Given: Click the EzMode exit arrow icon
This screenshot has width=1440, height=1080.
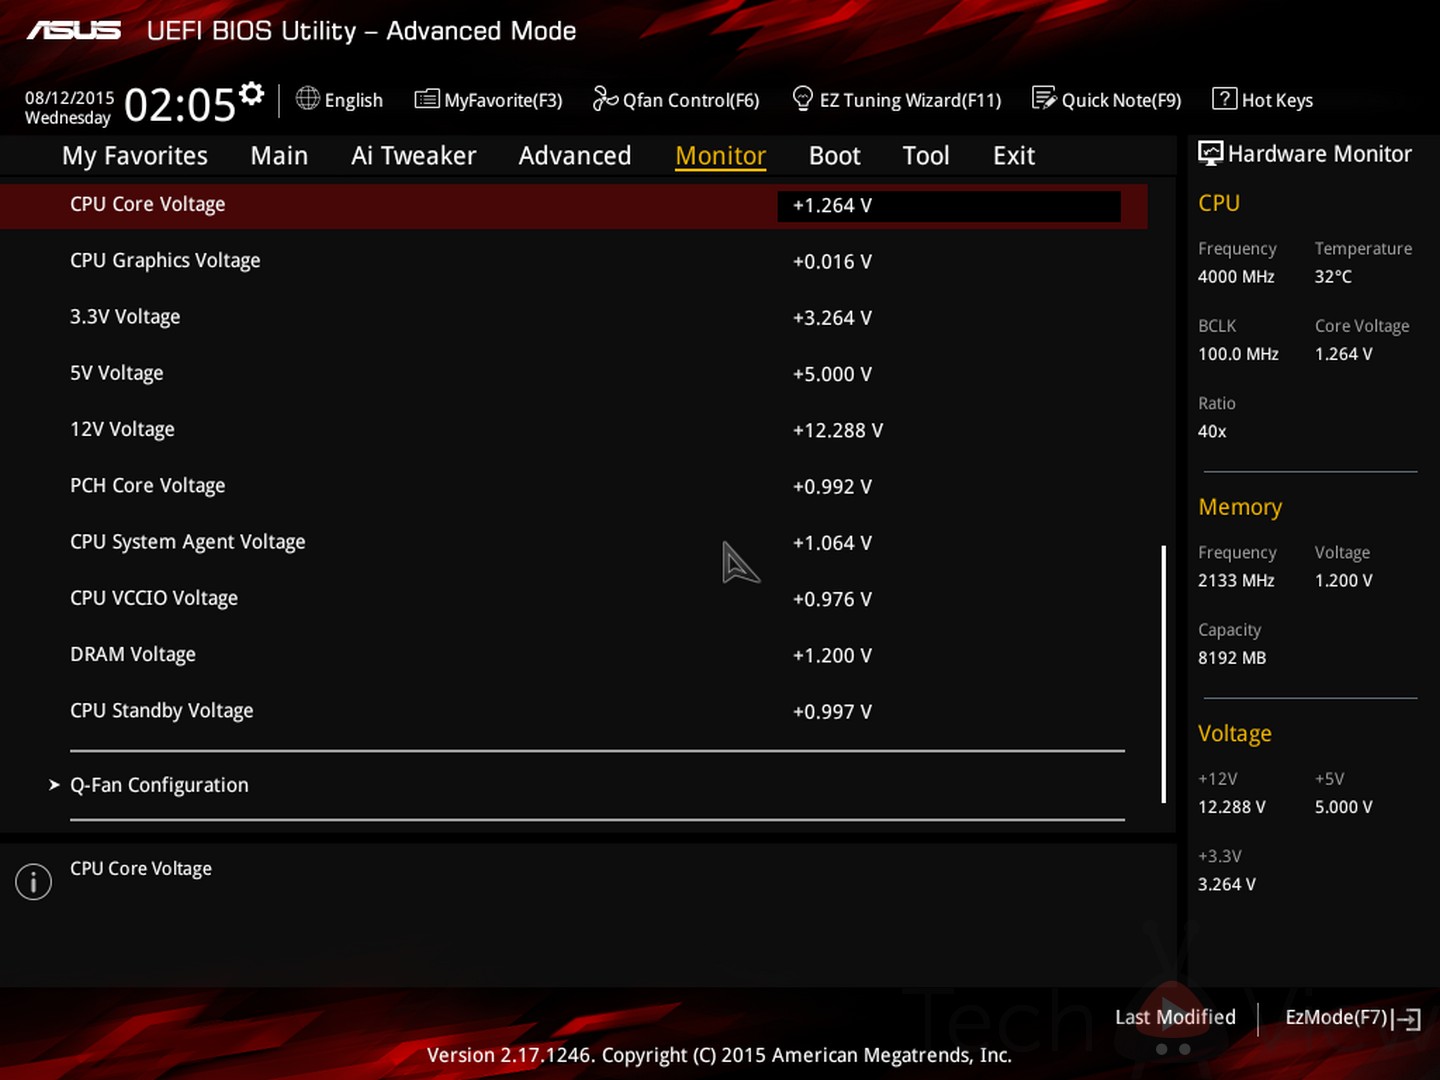Looking at the screenshot, I should (1407, 1018).
